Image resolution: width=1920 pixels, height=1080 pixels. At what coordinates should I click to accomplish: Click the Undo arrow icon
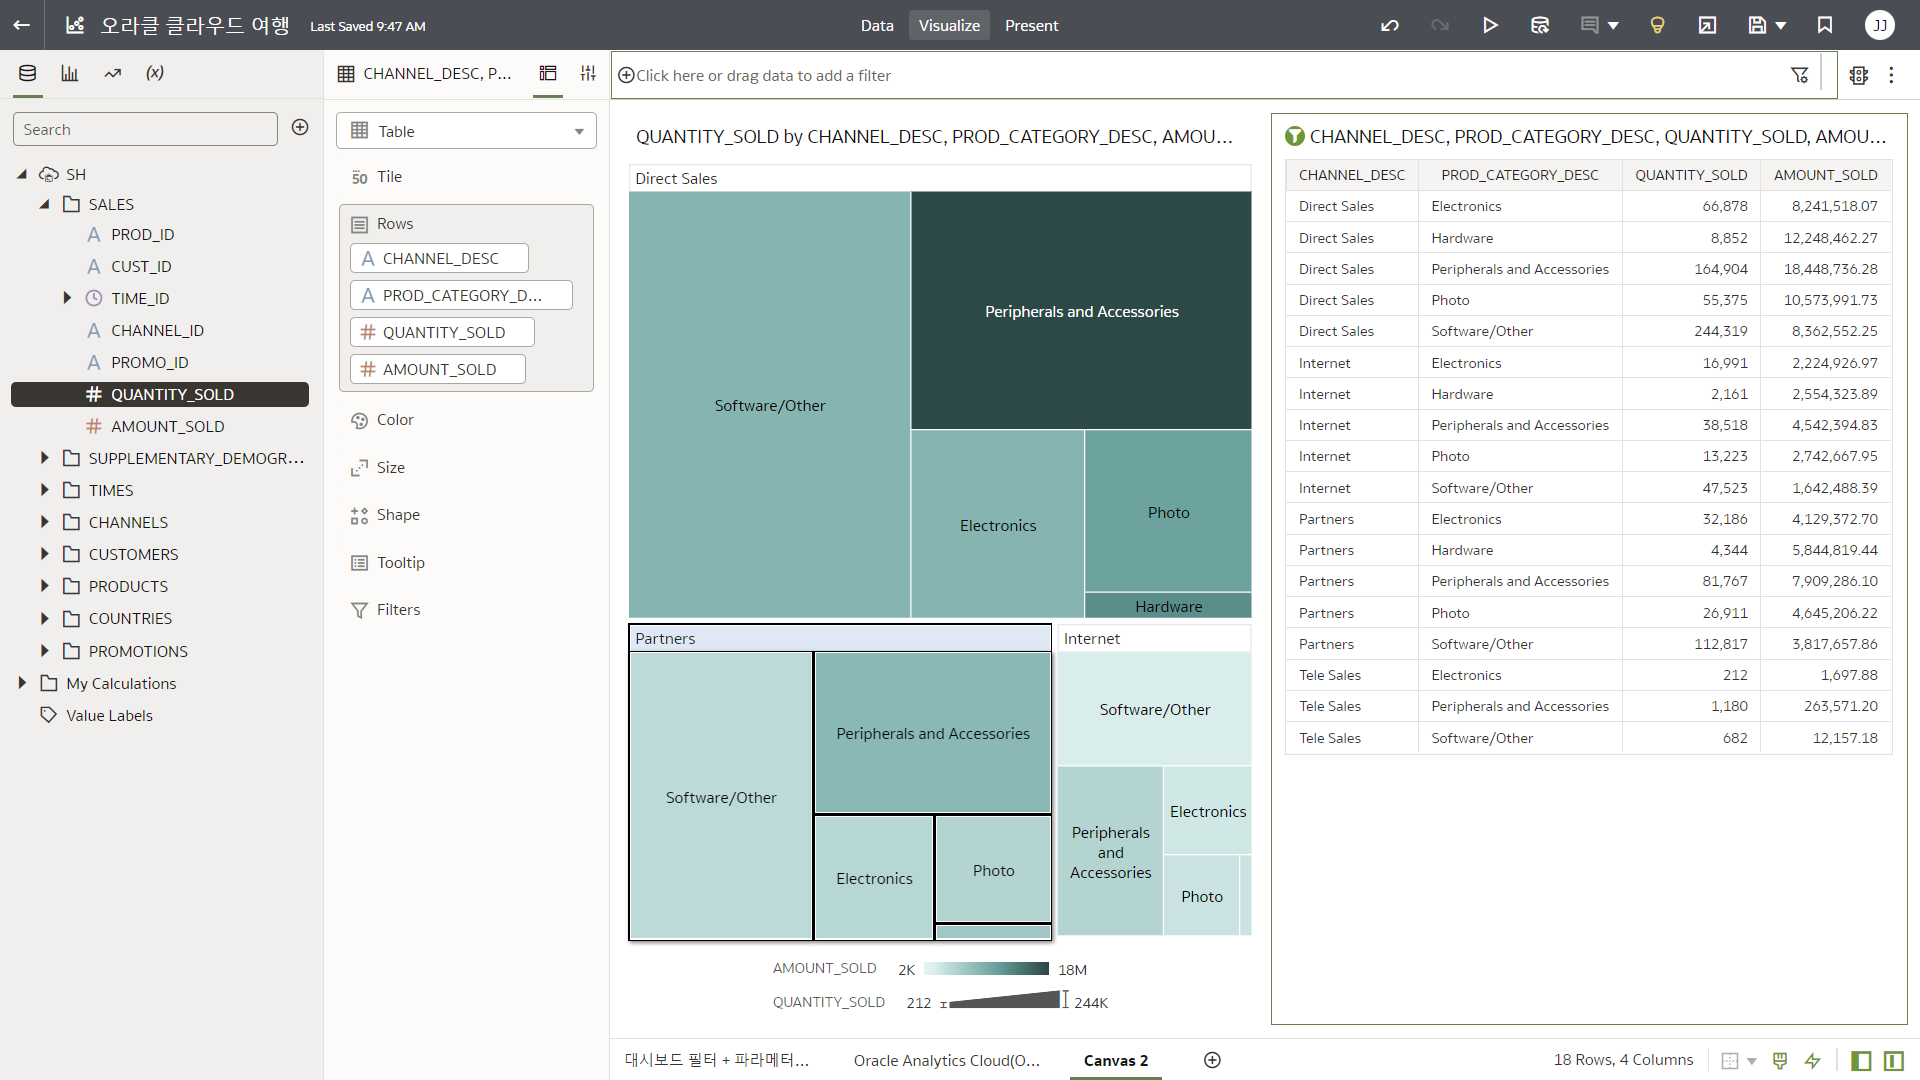(1390, 25)
